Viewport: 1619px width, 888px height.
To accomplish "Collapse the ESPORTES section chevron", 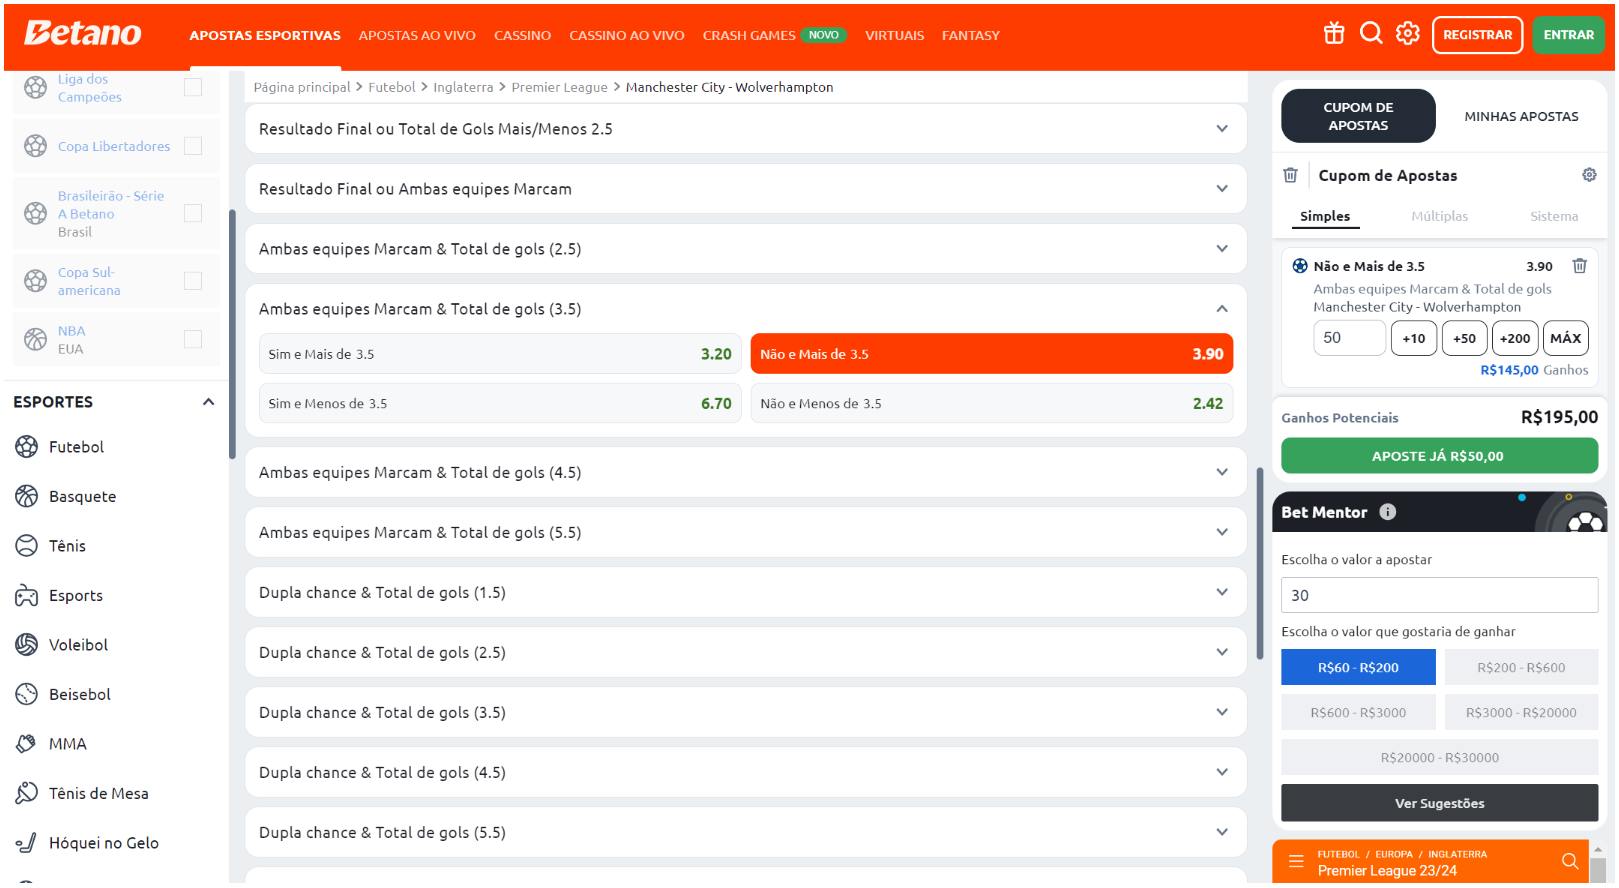I will (208, 402).
